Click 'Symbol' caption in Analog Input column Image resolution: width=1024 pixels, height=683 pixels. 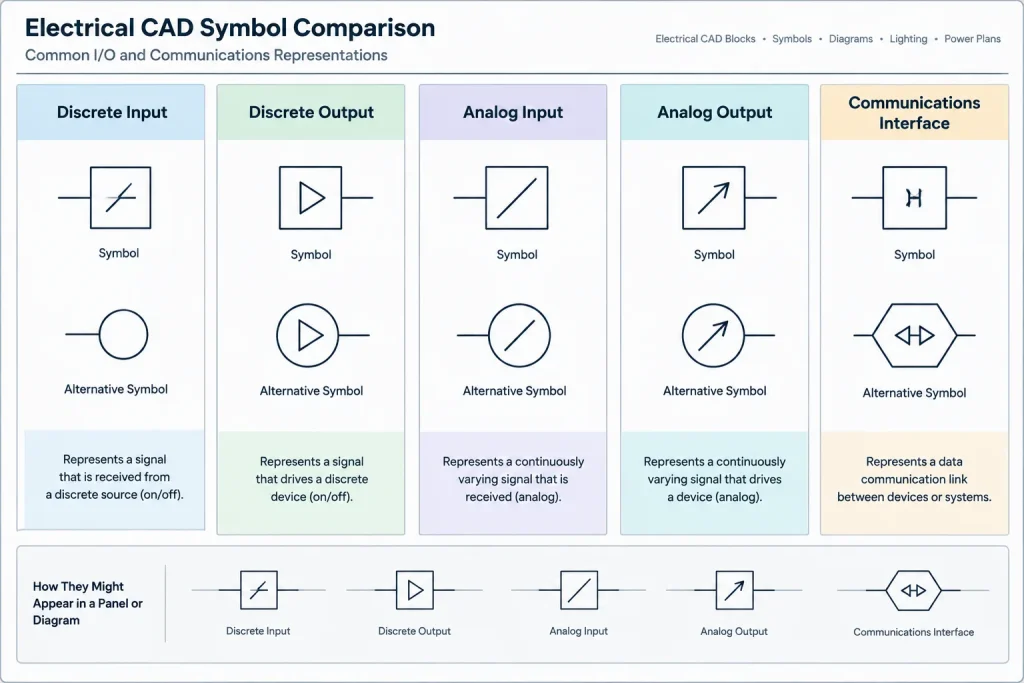click(x=517, y=255)
